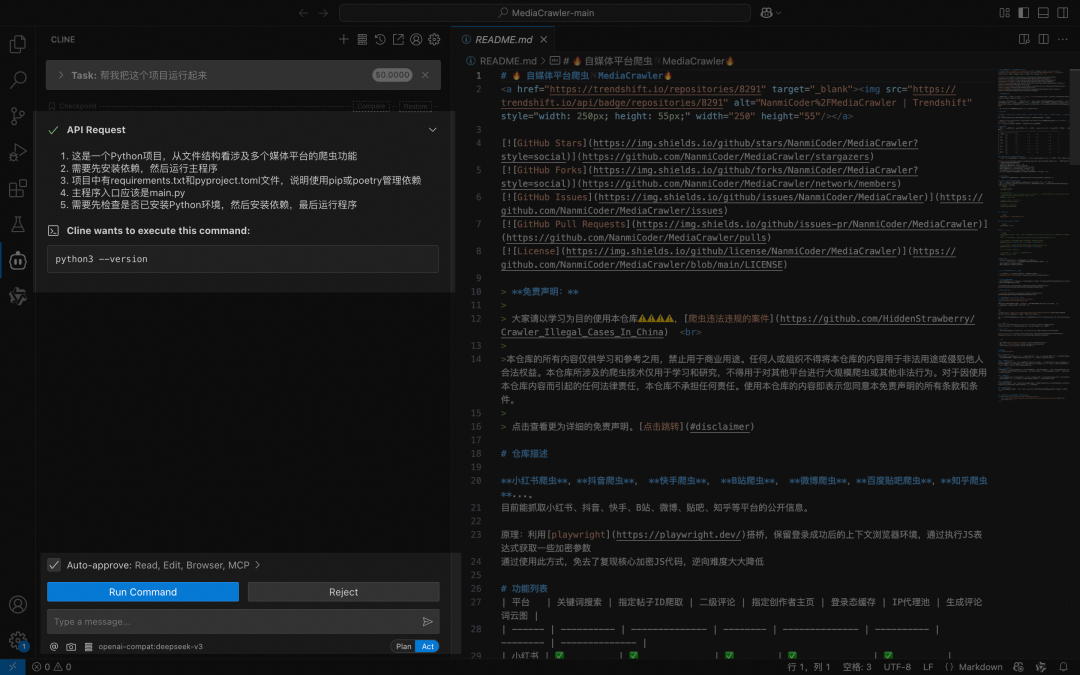Switch to Plan mode
This screenshot has height=675, width=1080.
tap(404, 647)
